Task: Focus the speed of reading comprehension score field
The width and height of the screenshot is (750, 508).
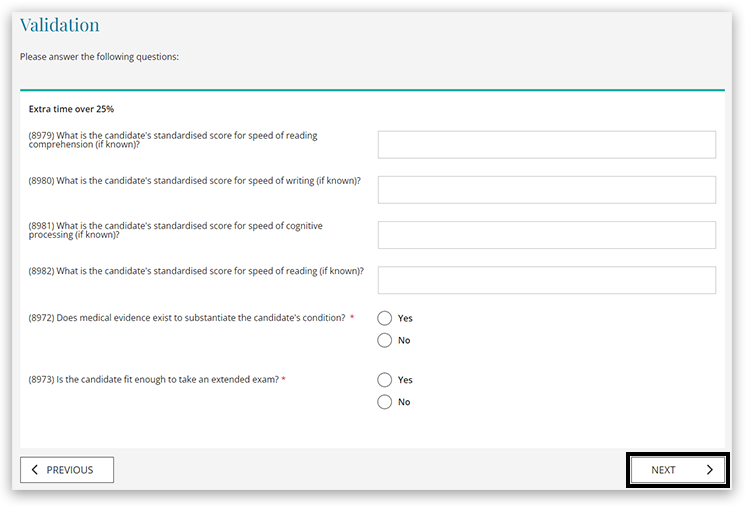Action: point(546,145)
